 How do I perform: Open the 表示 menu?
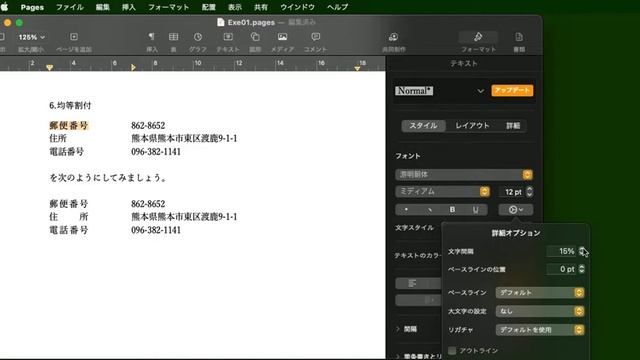point(235,7)
